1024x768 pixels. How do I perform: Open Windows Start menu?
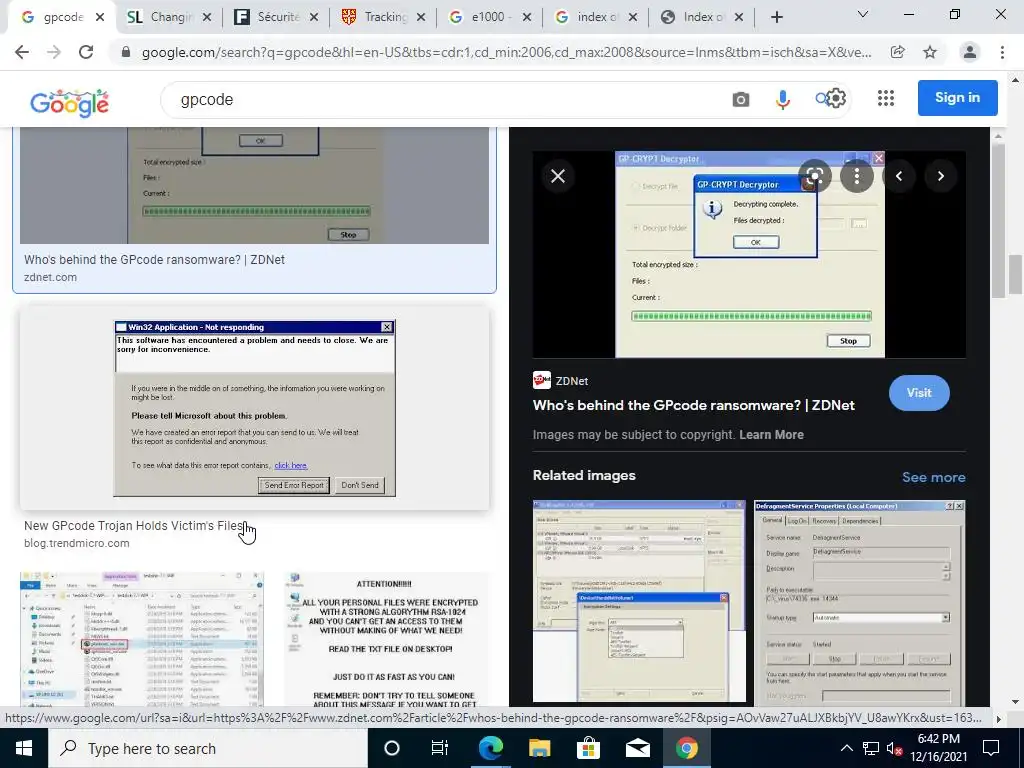24,748
